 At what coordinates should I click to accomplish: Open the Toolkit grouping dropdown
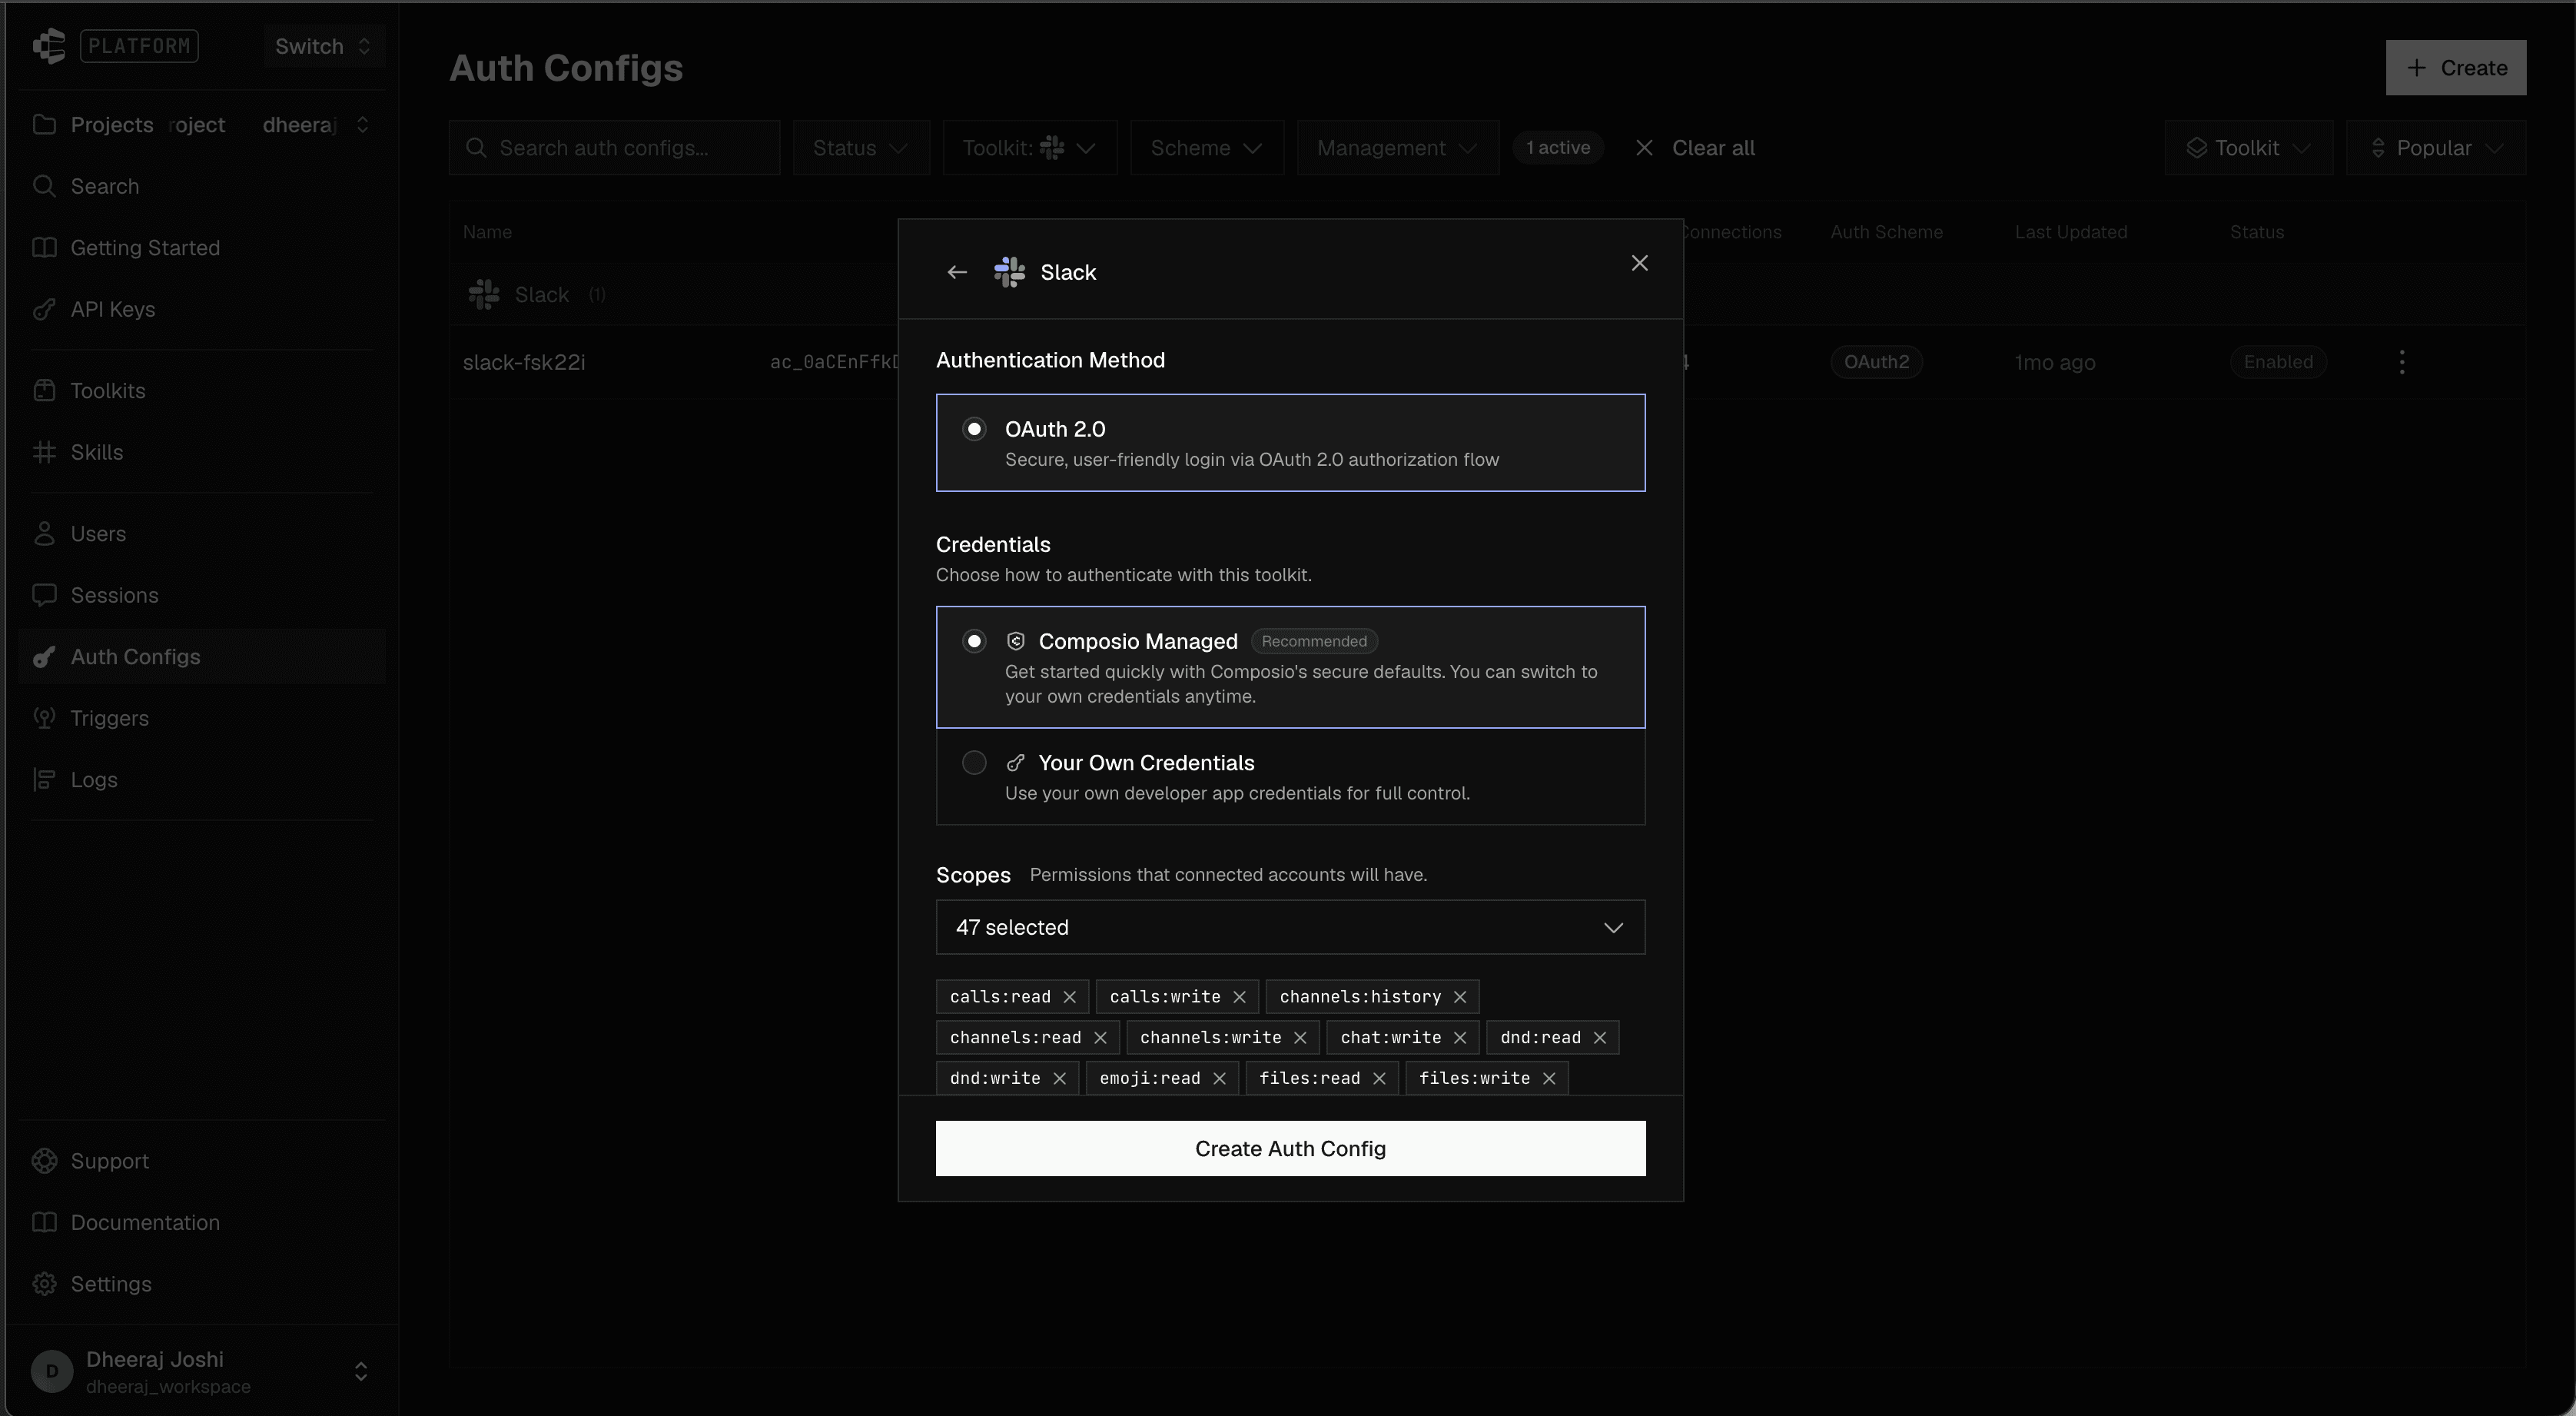click(2248, 148)
